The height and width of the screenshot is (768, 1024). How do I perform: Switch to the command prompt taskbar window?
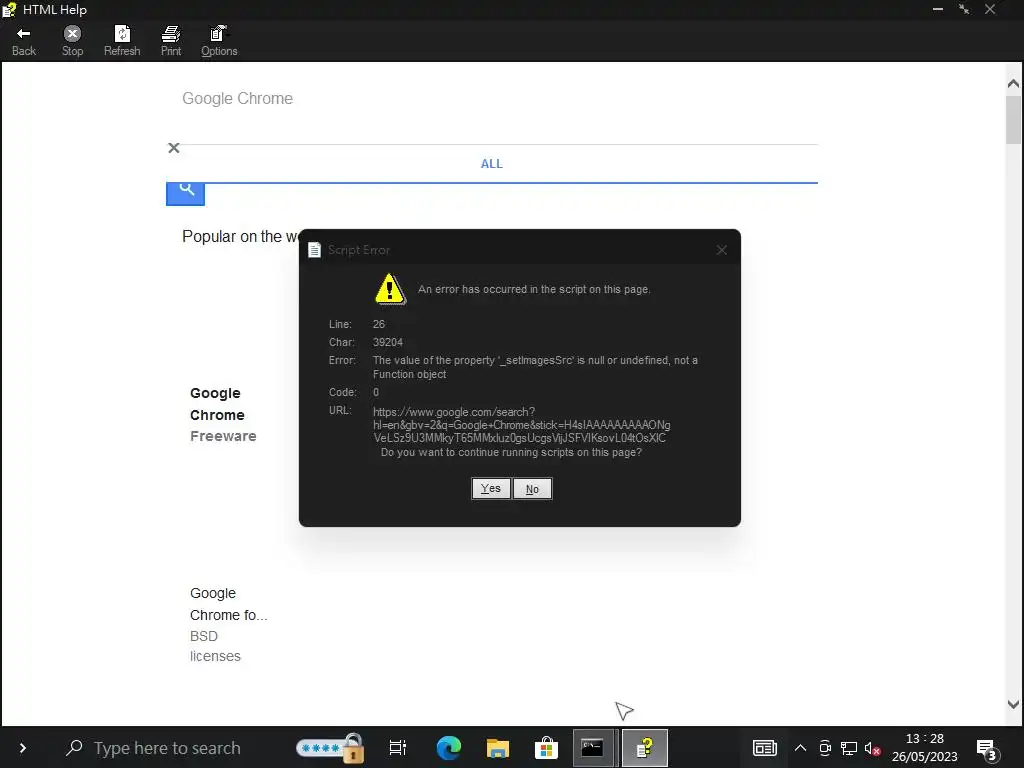coord(593,748)
